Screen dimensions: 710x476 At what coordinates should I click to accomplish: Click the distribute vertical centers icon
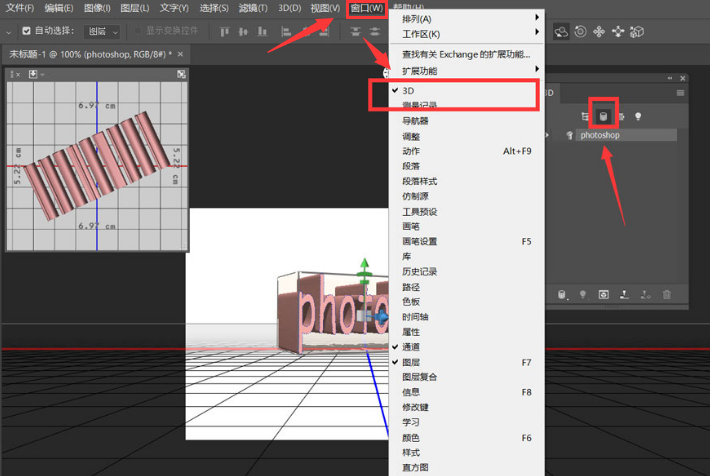(x=374, y=32)
